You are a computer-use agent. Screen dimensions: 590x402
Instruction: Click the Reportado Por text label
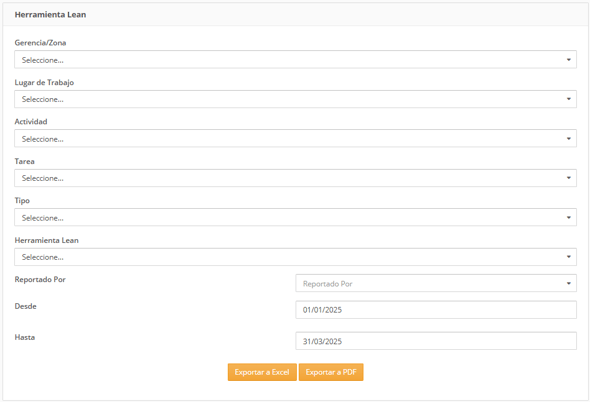[x=40, y=280]
